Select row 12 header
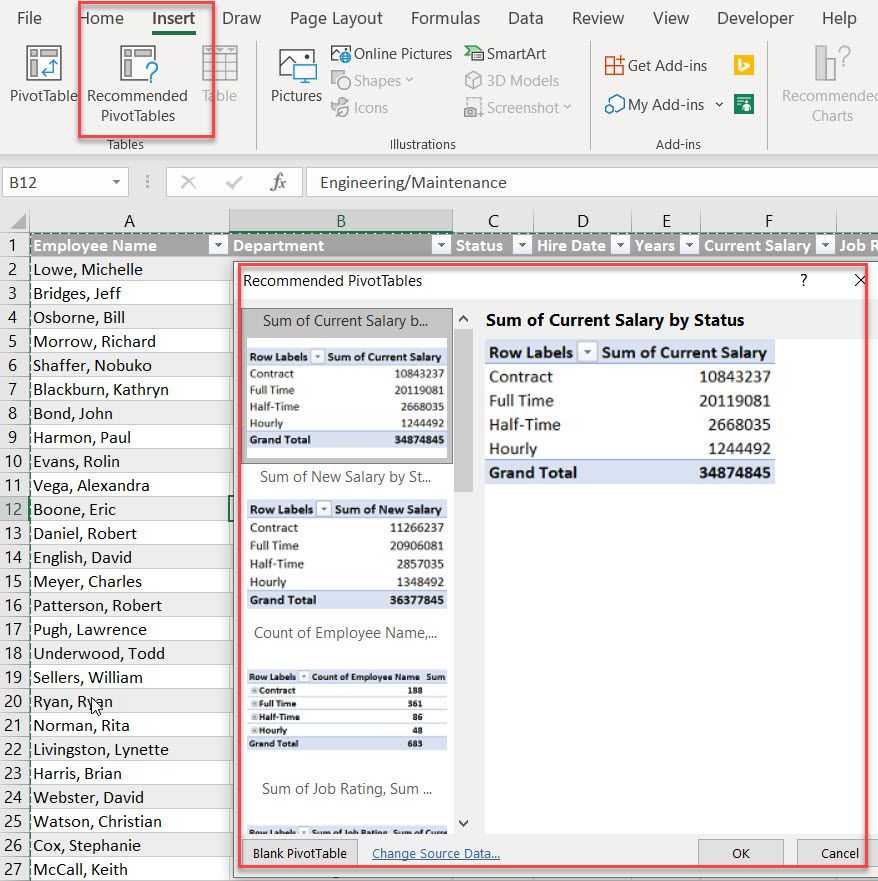This screenshot has height=881, width=878. point(13,509)
